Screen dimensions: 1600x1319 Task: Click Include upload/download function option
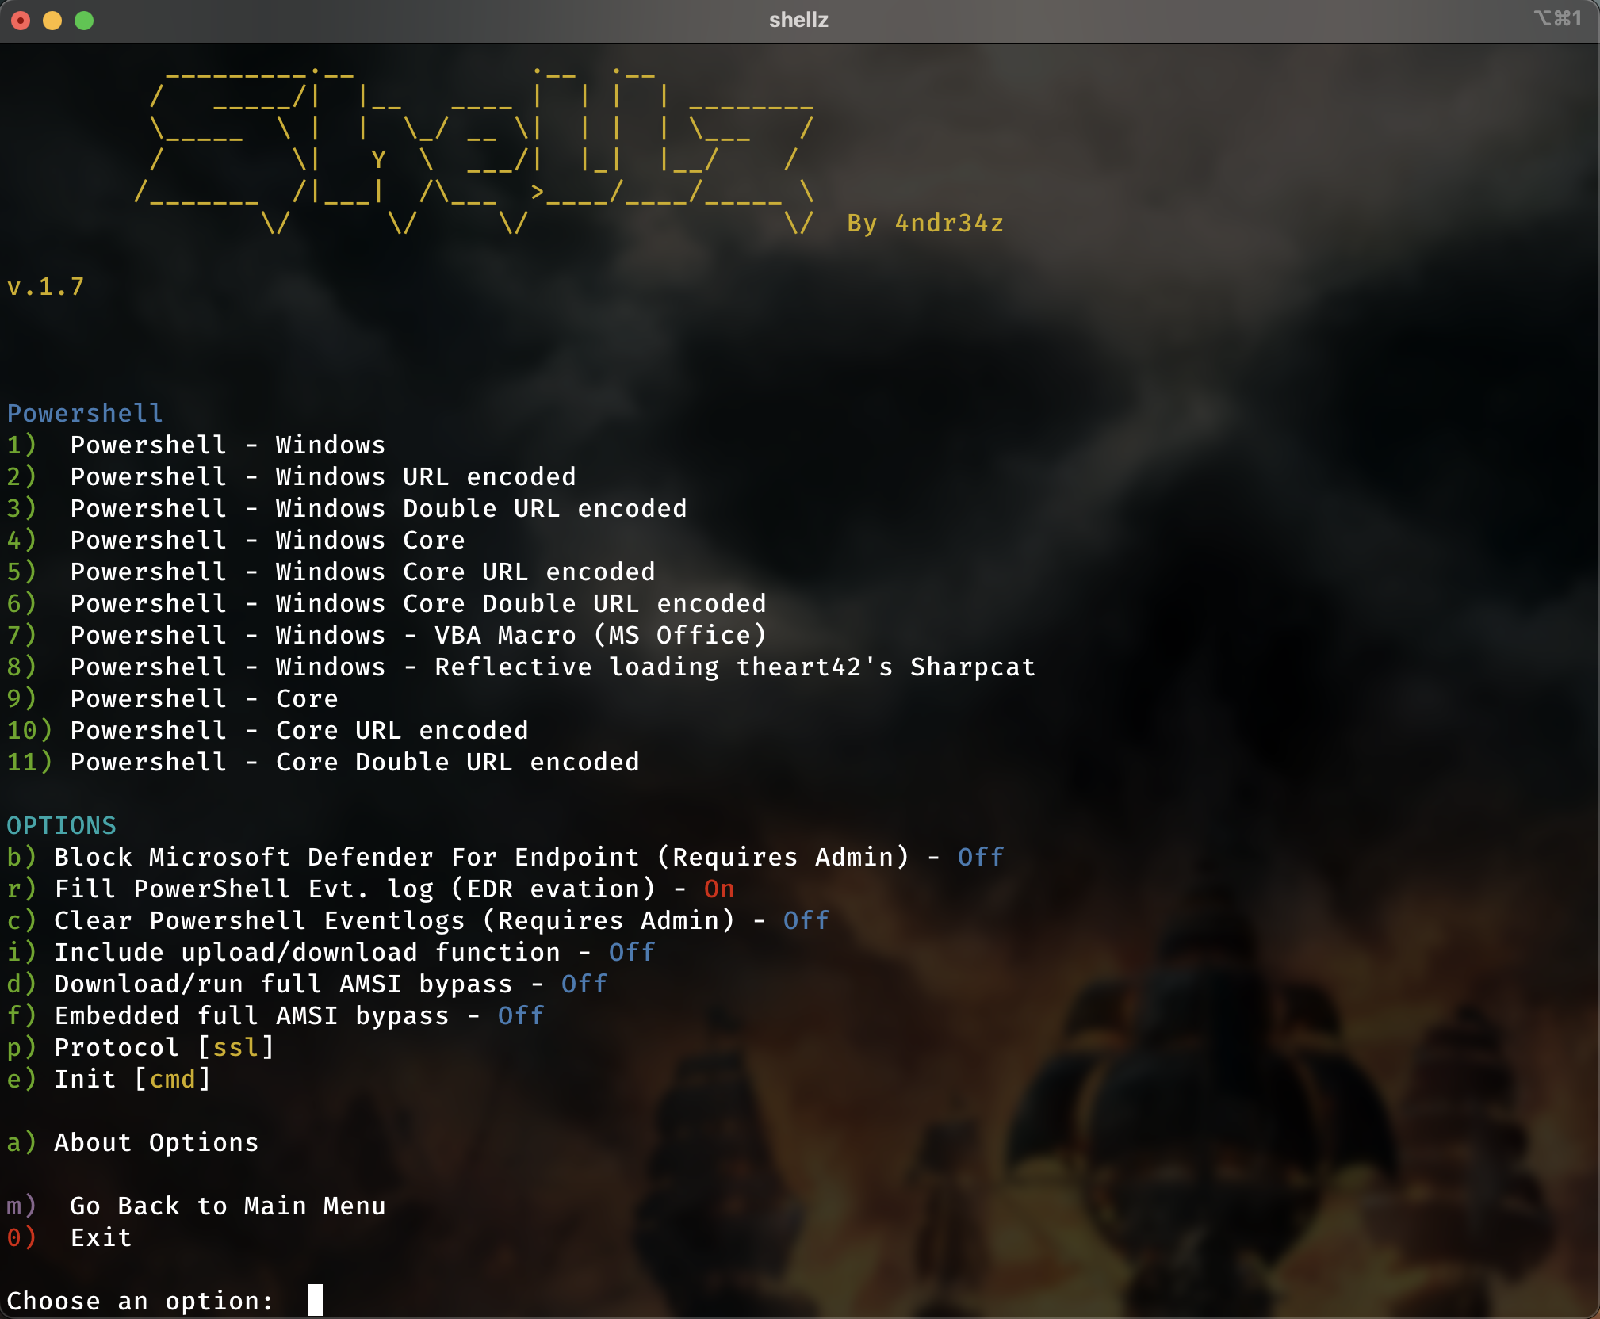pyautogui.click(x=331, y=953)
